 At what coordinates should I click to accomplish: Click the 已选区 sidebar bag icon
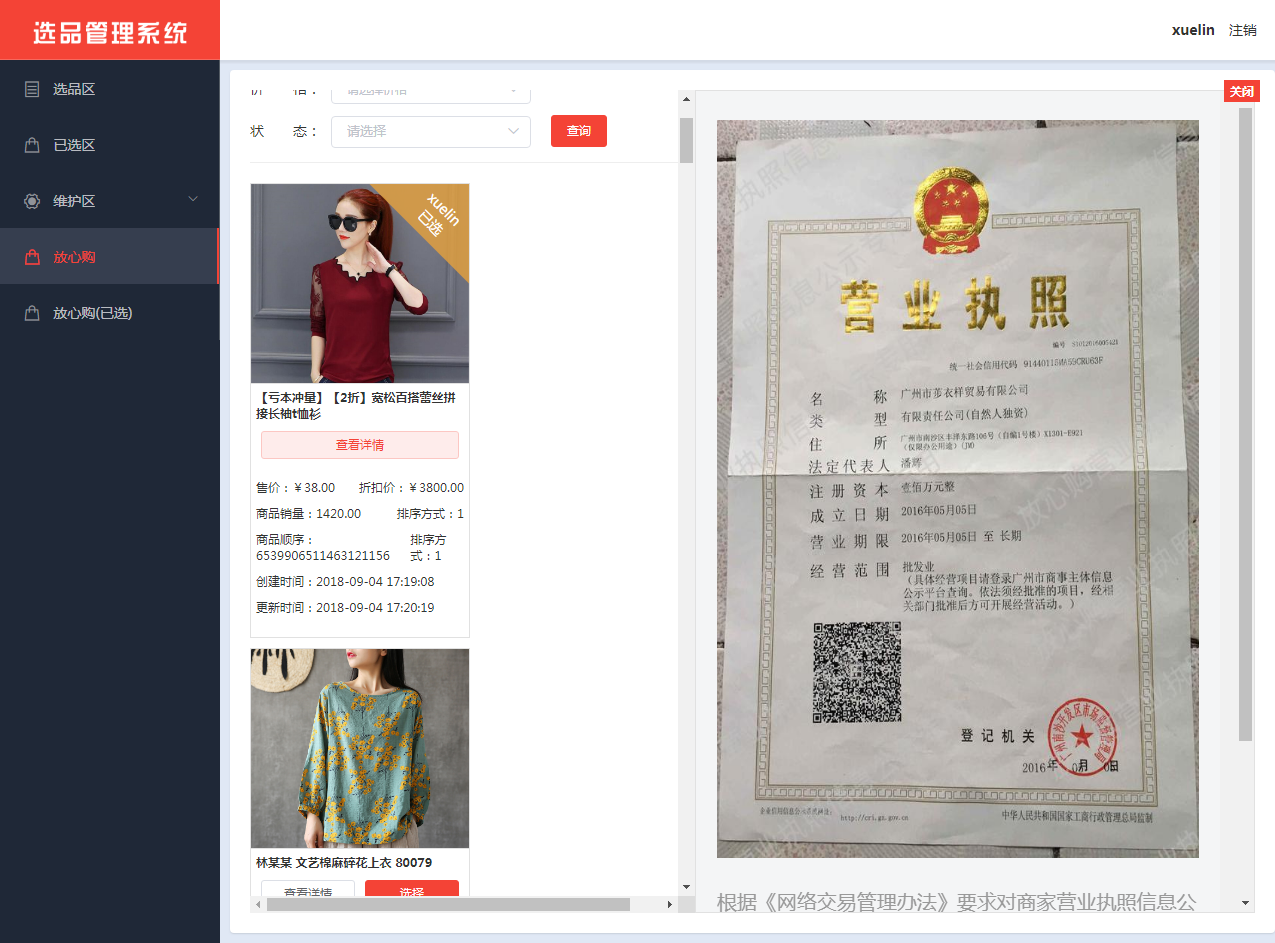[32, 145]
